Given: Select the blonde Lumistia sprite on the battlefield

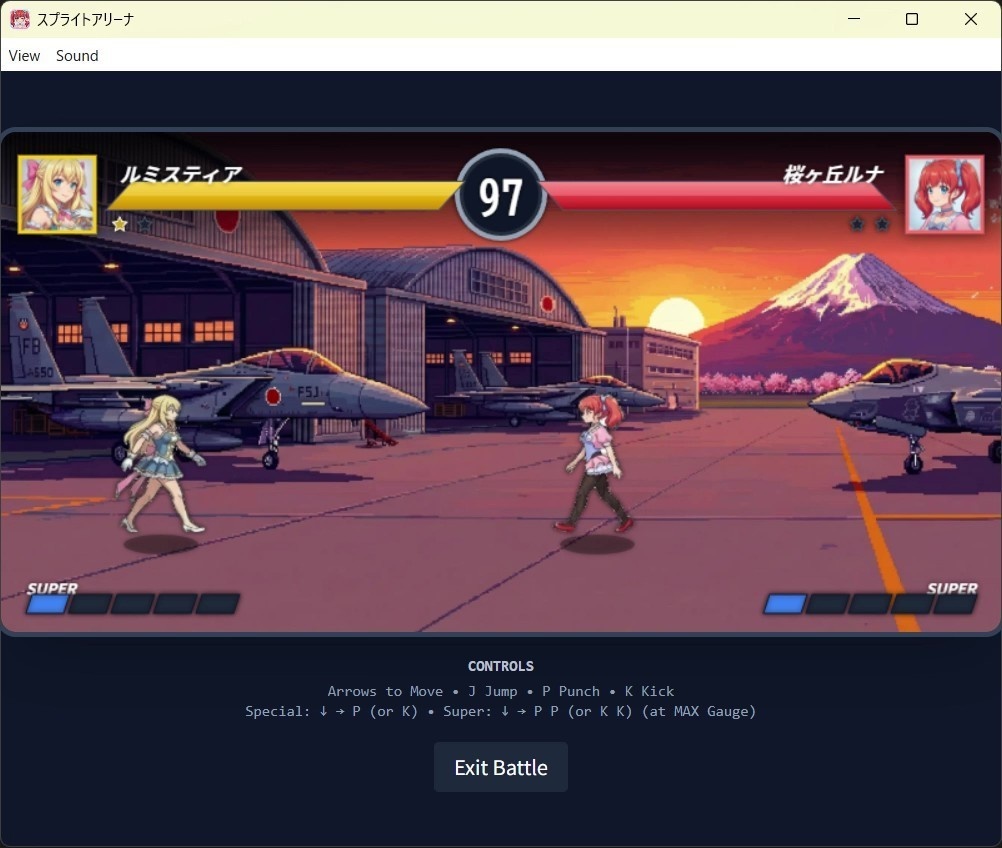Looking at the screenshot, I should pyautogui.click(x=160, y=460).
